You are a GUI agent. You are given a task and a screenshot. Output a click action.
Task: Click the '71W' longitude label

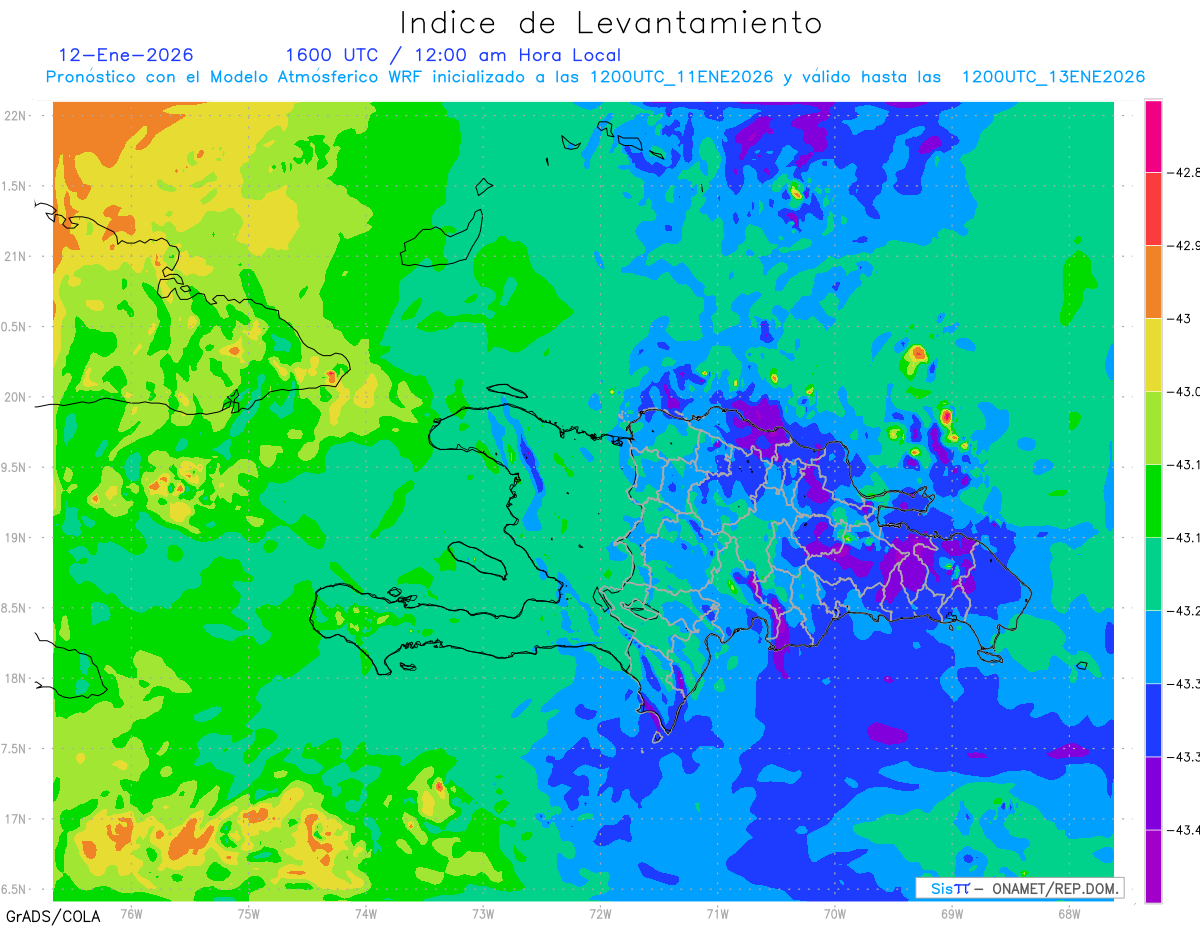tap(717, 913)
